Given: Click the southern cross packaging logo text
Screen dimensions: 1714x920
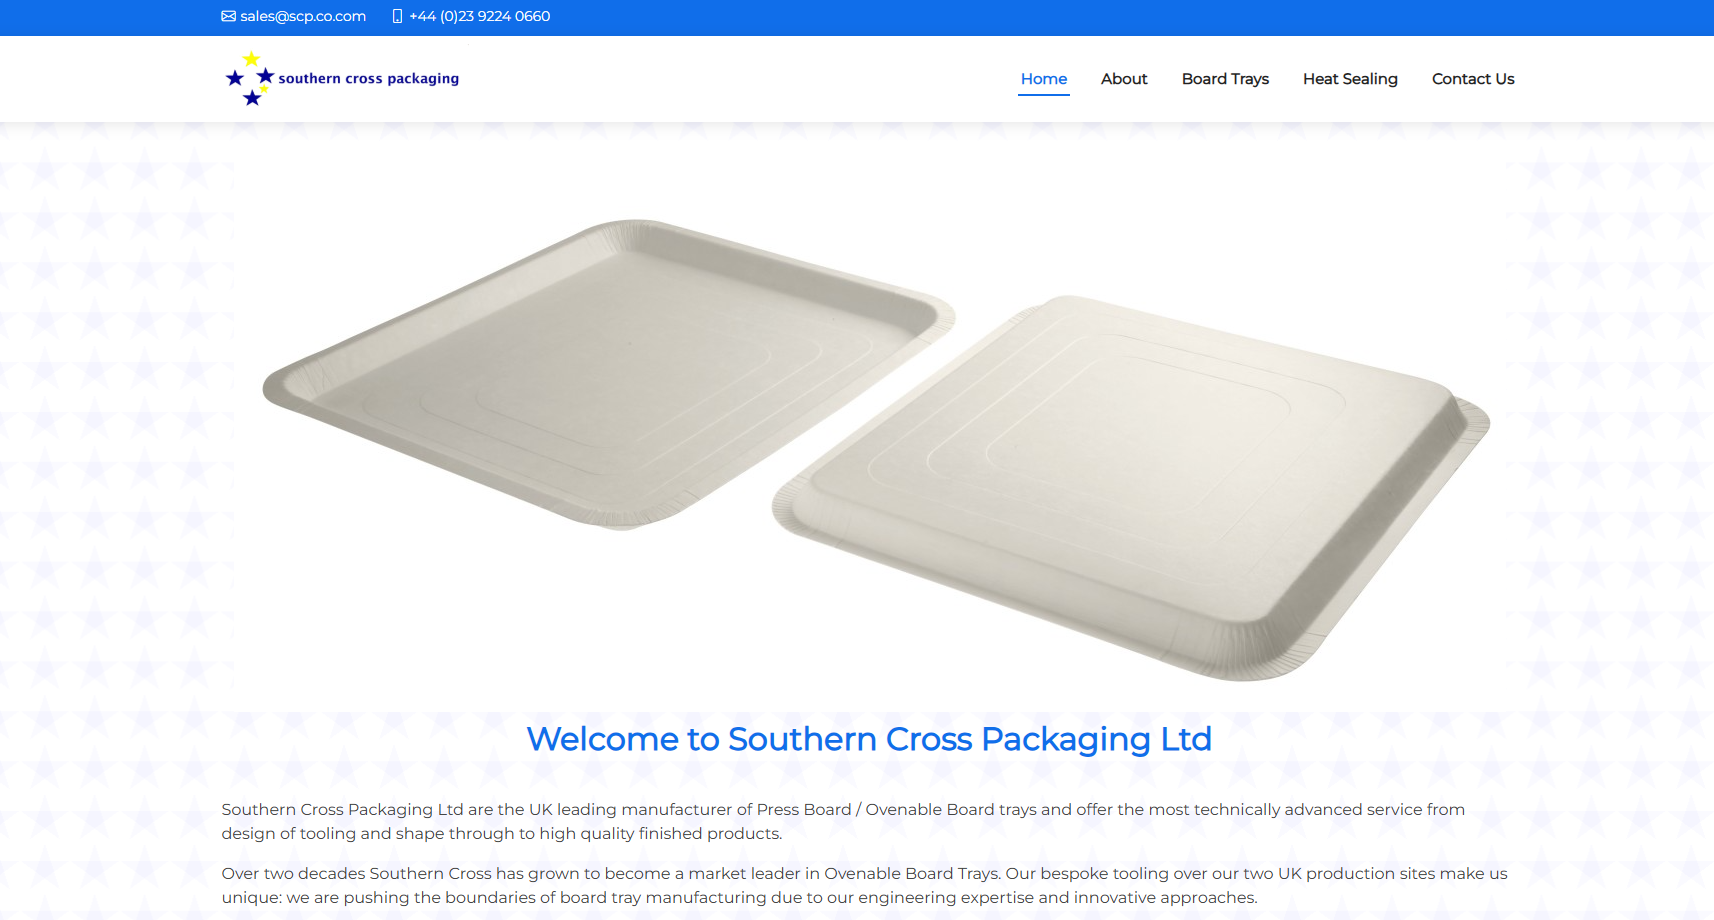Looking at the screenshot, I should [x=369, y=78].
